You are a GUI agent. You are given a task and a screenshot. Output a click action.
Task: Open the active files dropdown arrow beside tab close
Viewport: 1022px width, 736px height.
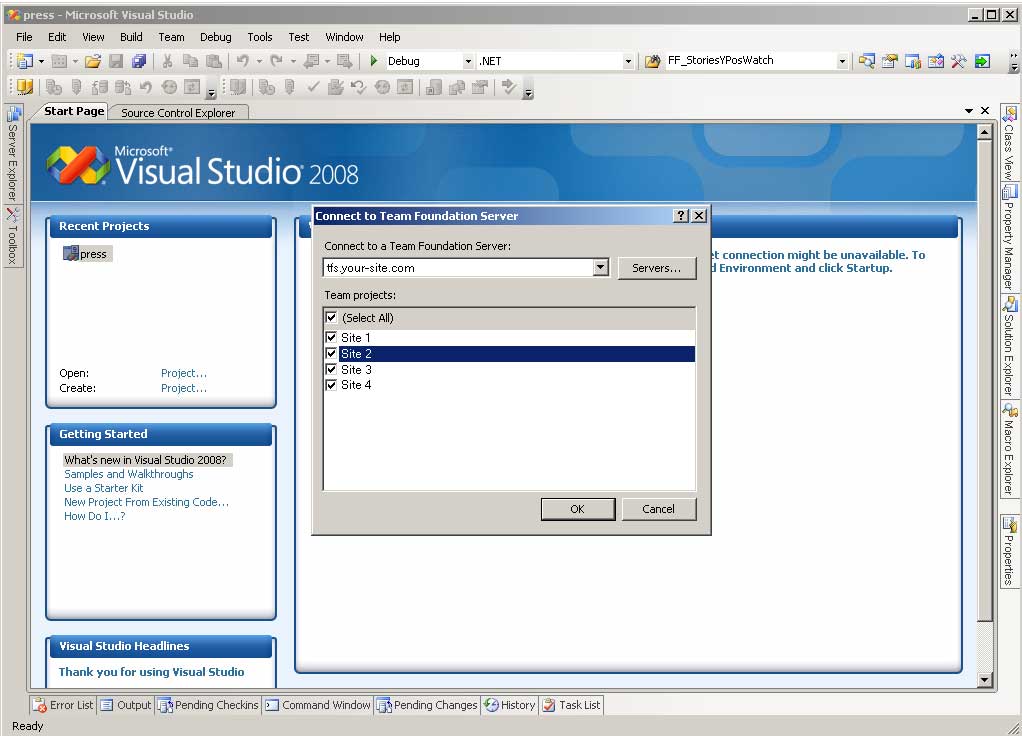click(x=969, y=111)
